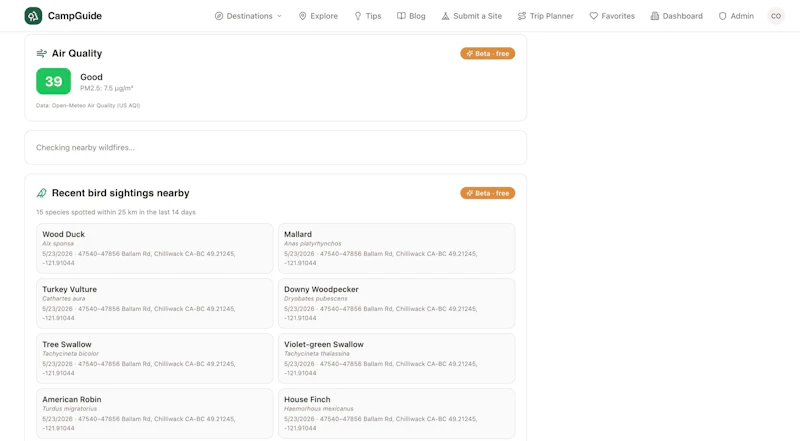Click the American Robin name
Image resolution: width=800 pixels, height=441 pixels.
(x=71, y=400)
